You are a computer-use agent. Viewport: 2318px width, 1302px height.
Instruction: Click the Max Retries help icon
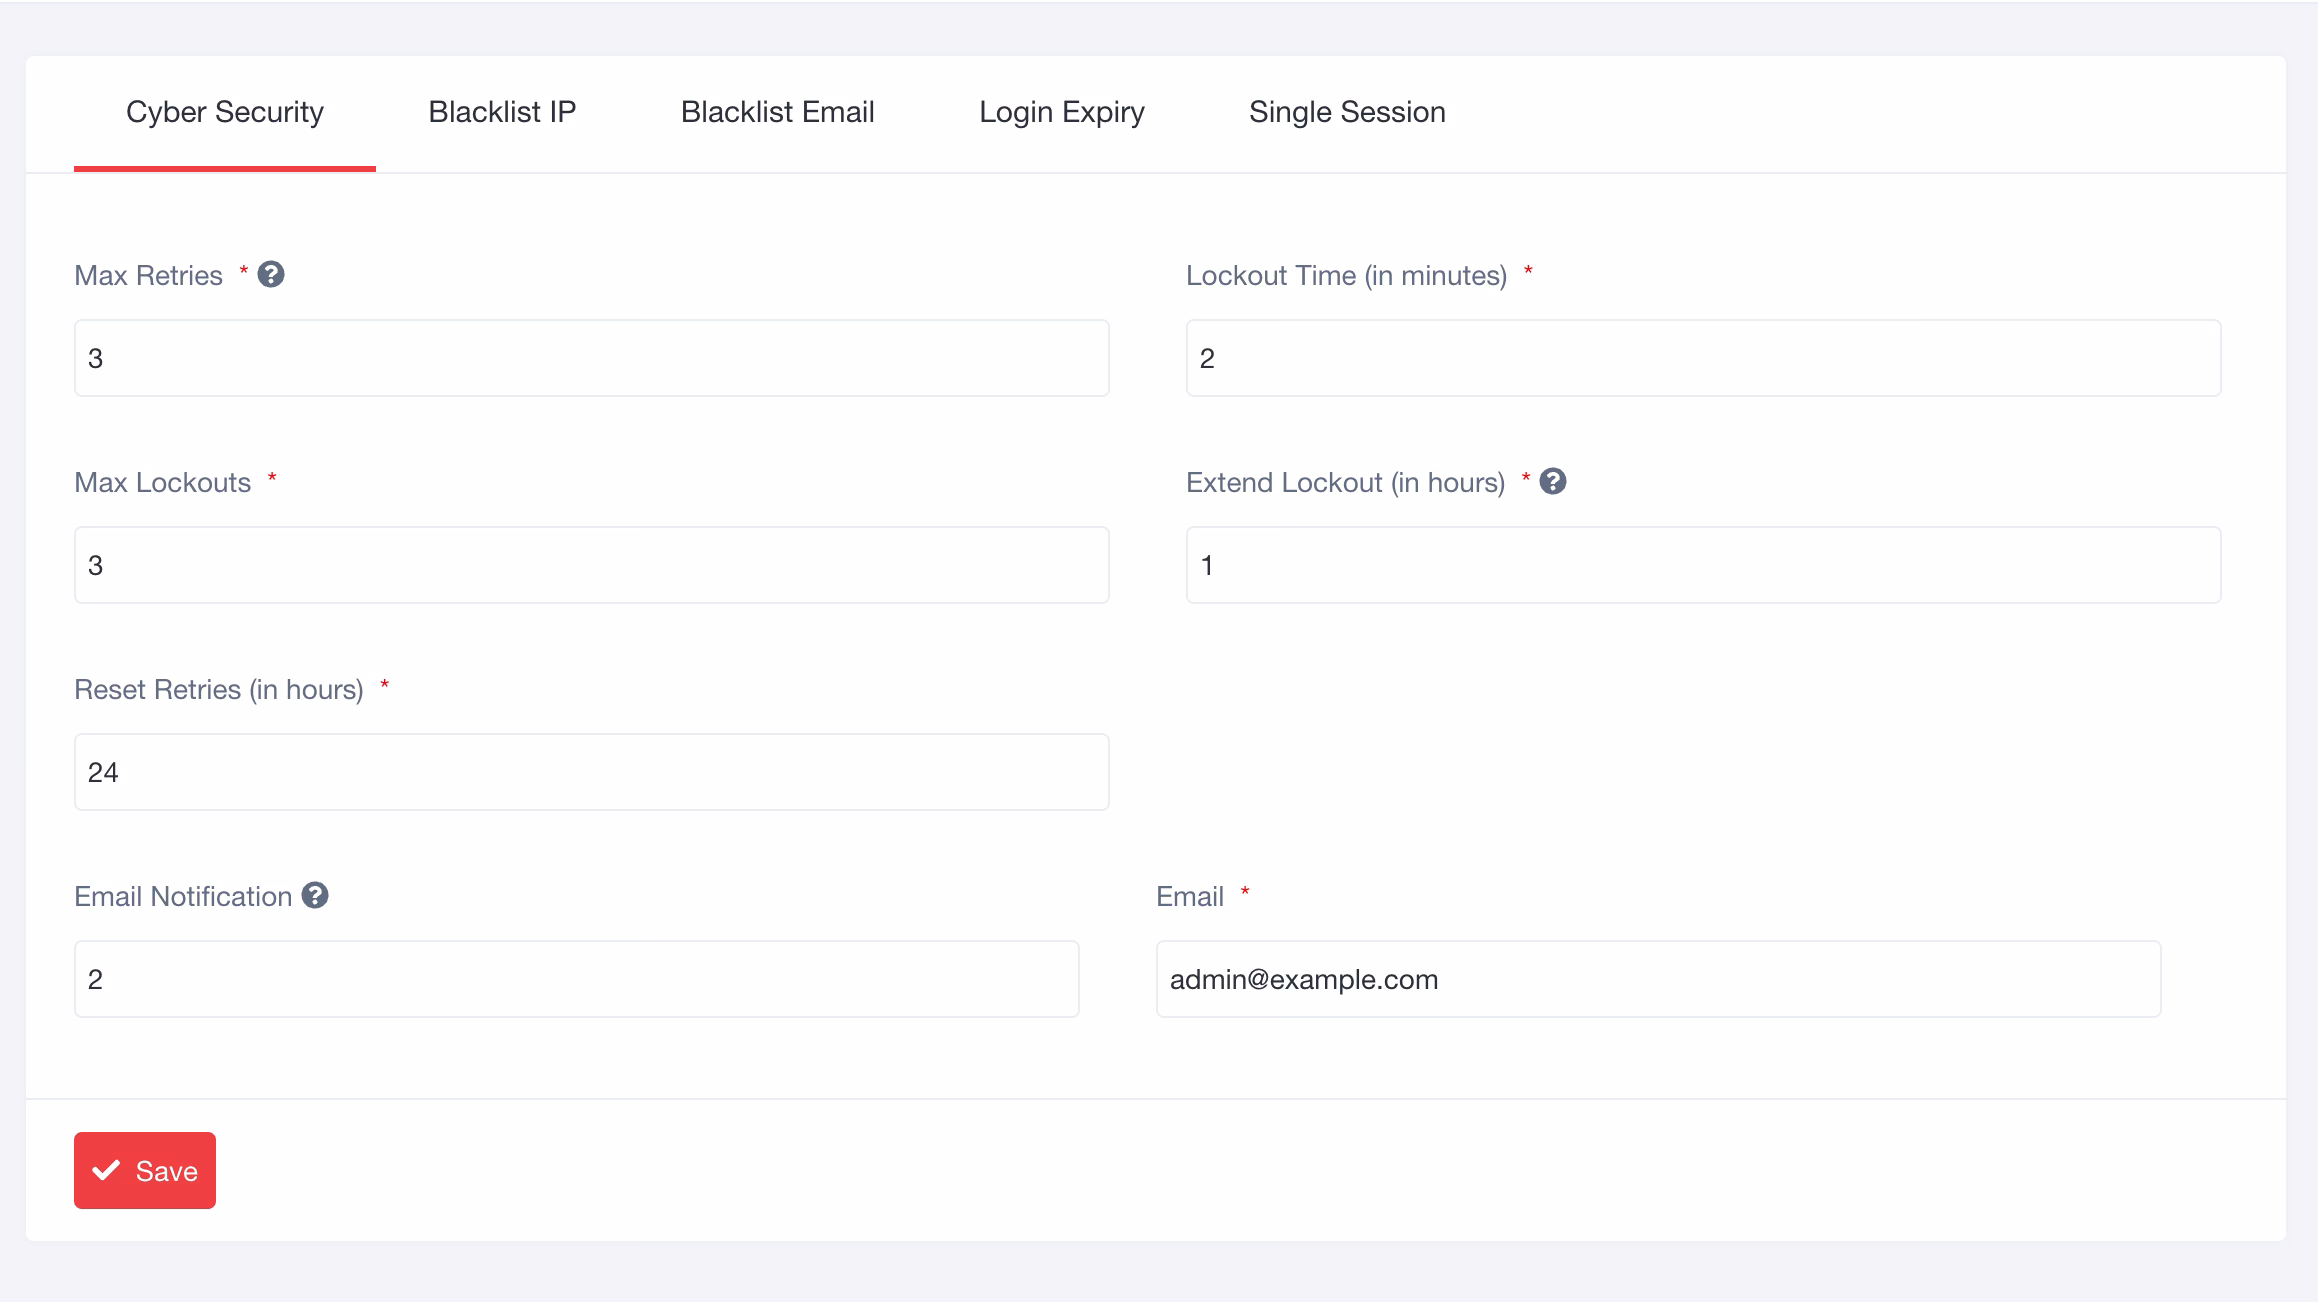[271, 274]
